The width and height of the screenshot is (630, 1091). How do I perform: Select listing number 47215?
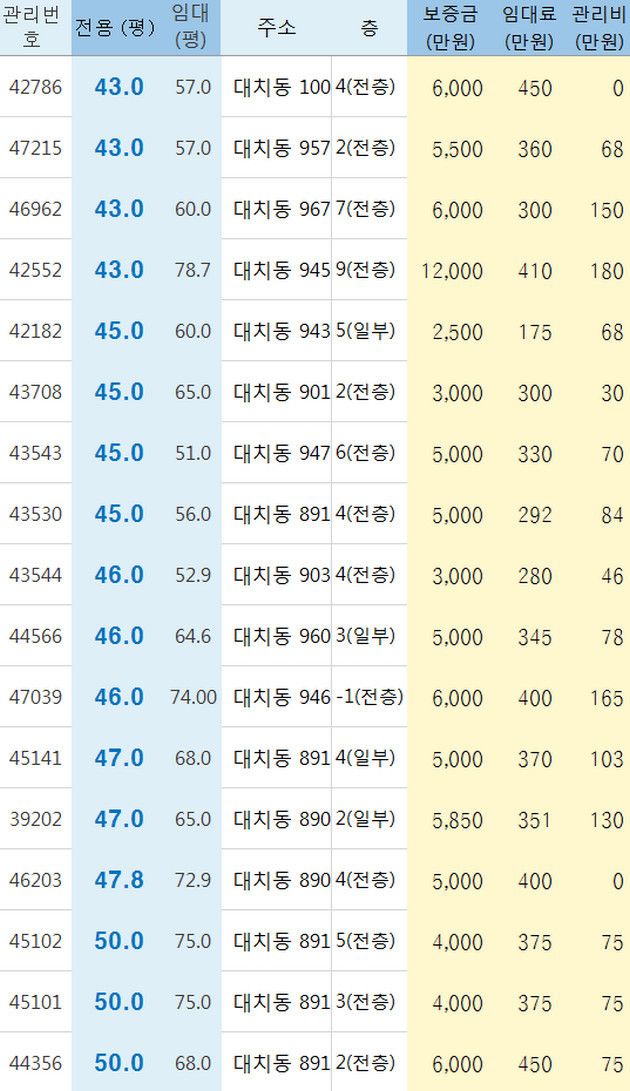click(x=36, y=148)
